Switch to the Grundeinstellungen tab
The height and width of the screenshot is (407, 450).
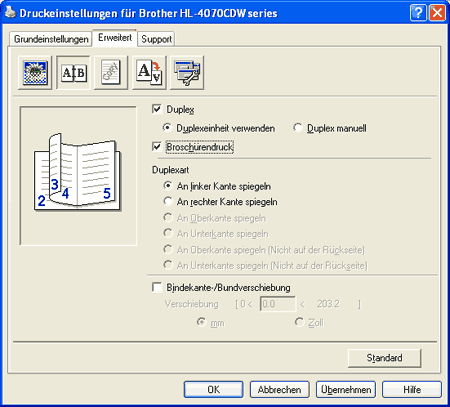tap(51, 39)
